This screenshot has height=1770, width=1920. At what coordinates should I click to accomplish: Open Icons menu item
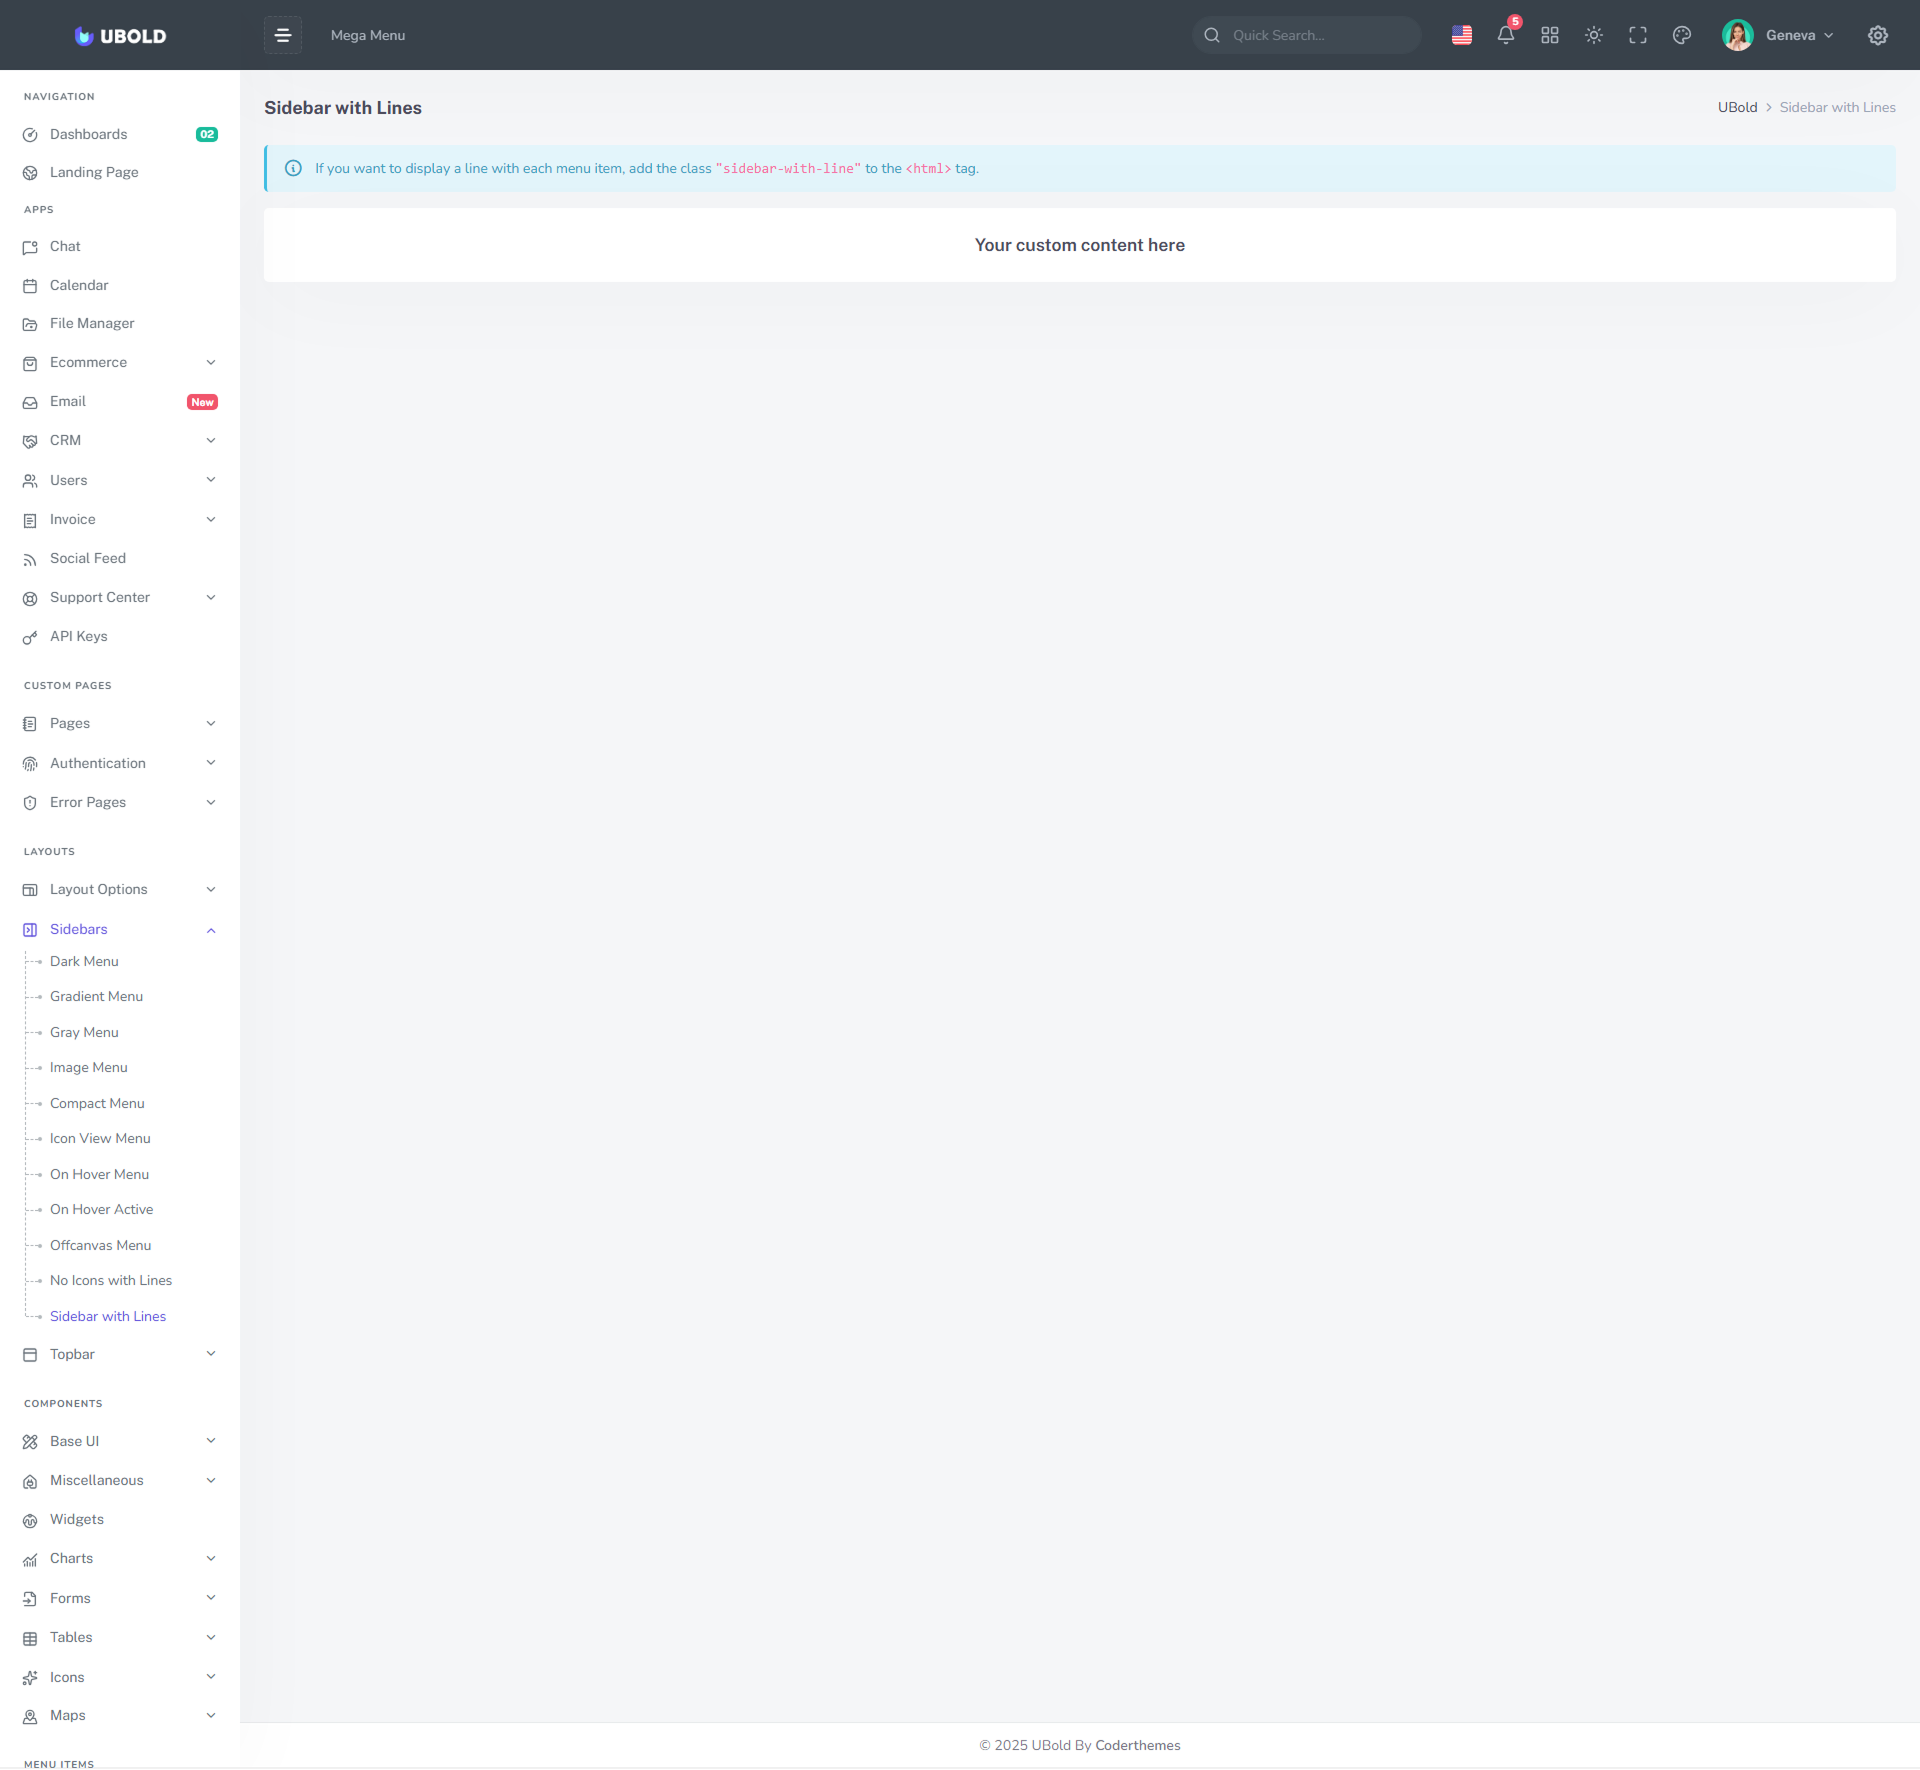tap(120, 1677)
